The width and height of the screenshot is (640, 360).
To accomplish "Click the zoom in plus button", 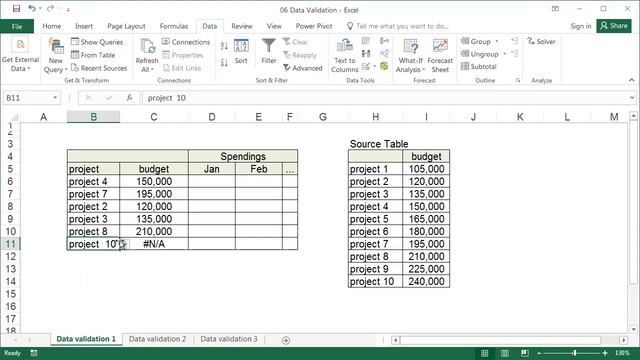I will (604, 353).
